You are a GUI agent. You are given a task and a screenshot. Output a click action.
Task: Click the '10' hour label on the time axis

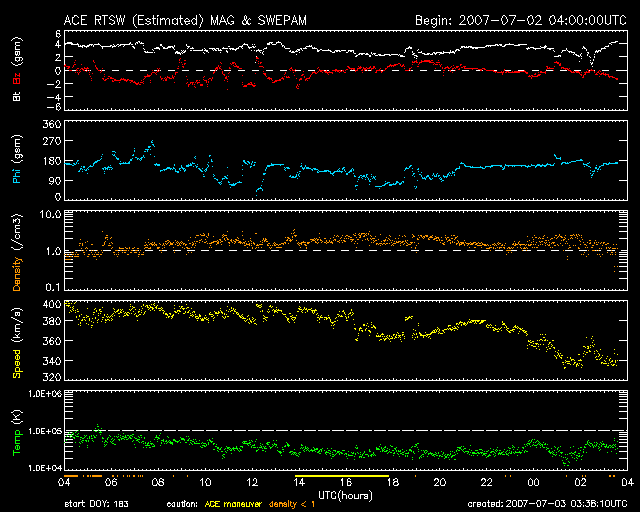205,483
